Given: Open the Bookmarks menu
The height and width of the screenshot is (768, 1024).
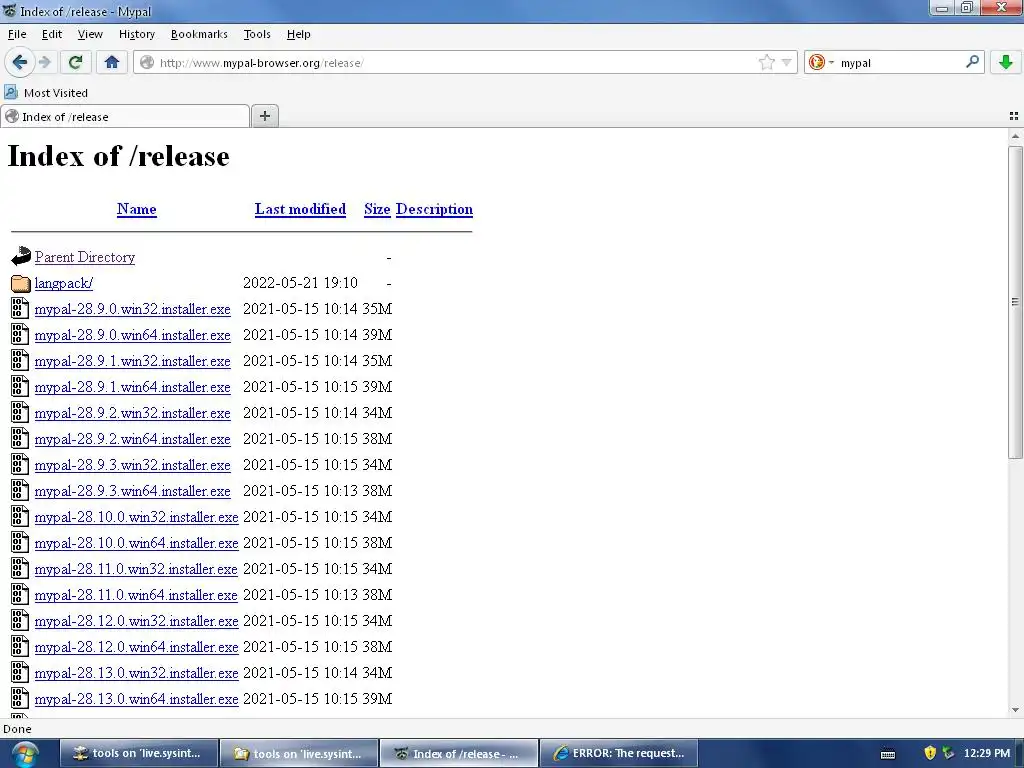Looking at the screenshot, I should click(199, 34).
